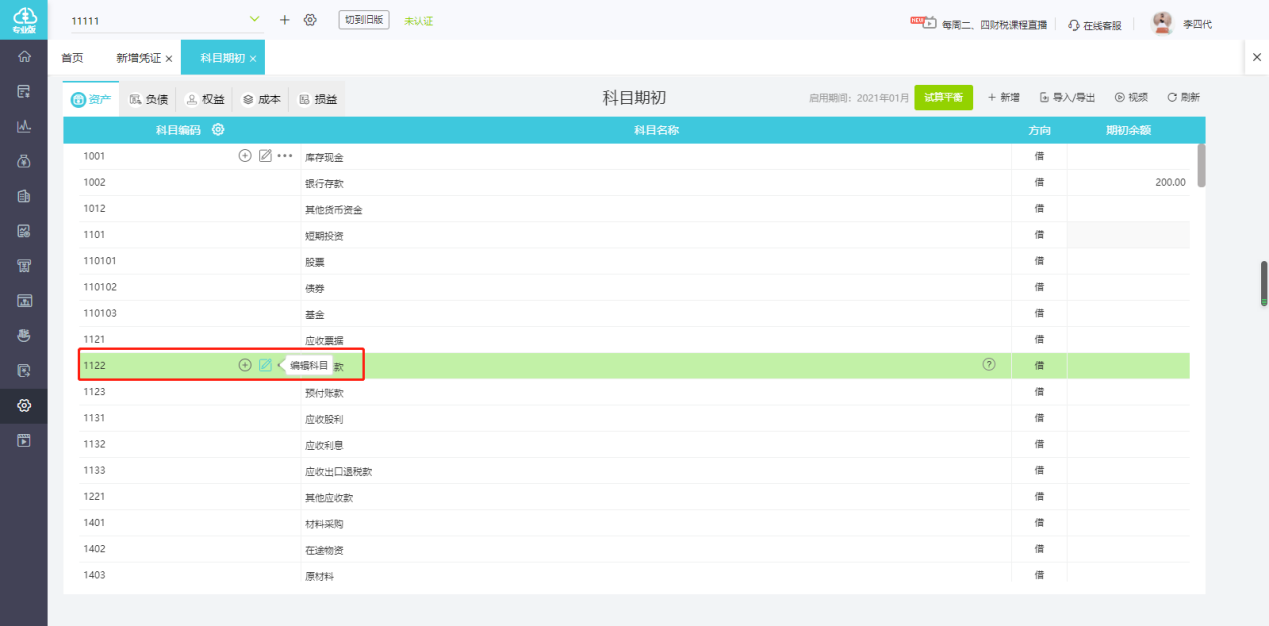The width and height of the screenshot is (1269, 626).
Task: Open the three-dots menu on row 1001
Action: [x=285, y=156]
